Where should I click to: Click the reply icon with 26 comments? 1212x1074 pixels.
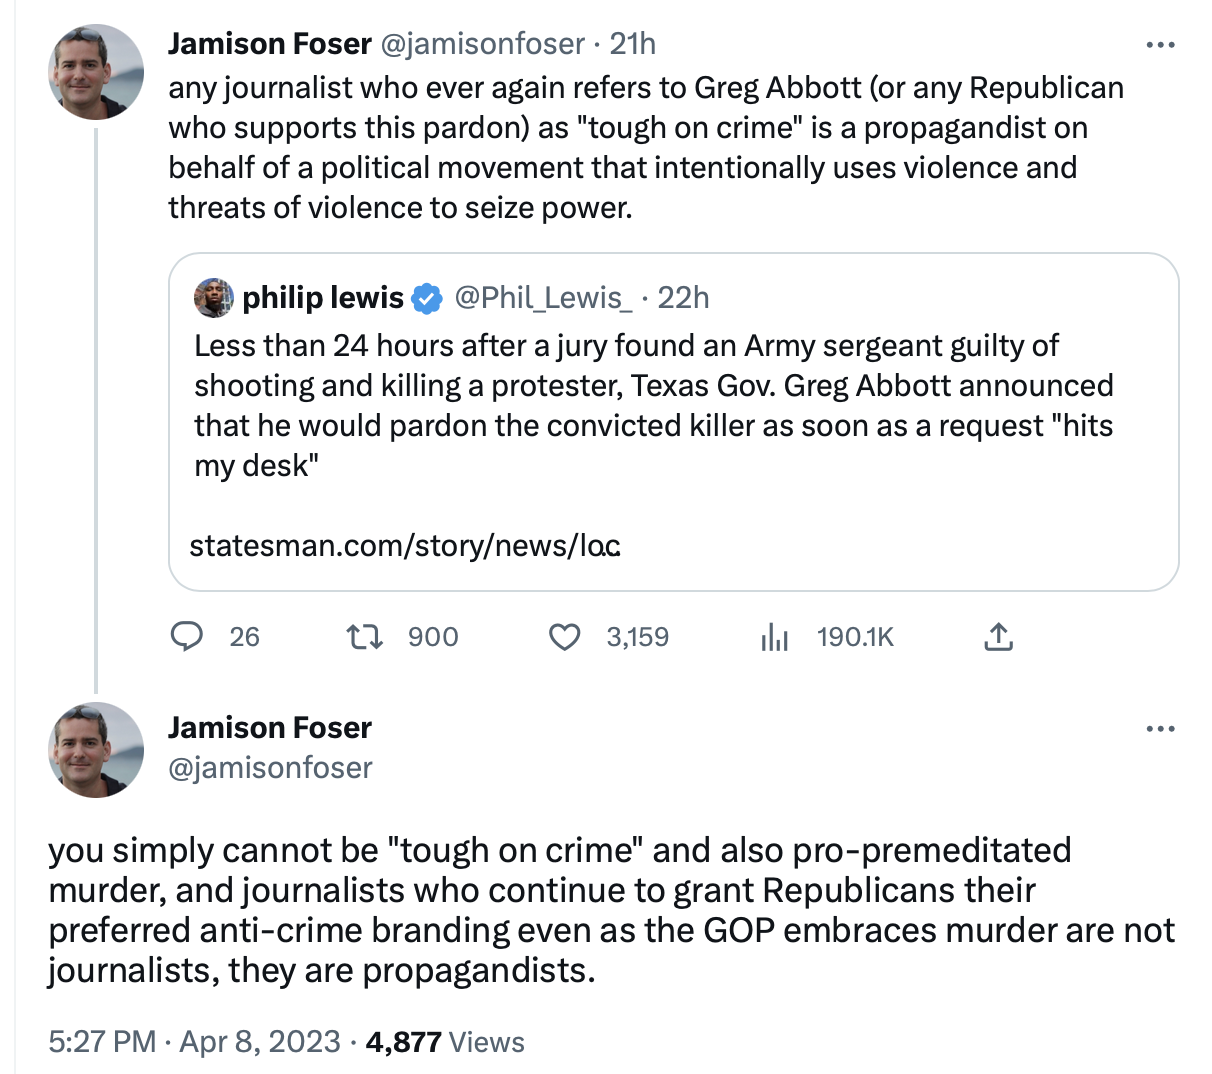(187, 637)
